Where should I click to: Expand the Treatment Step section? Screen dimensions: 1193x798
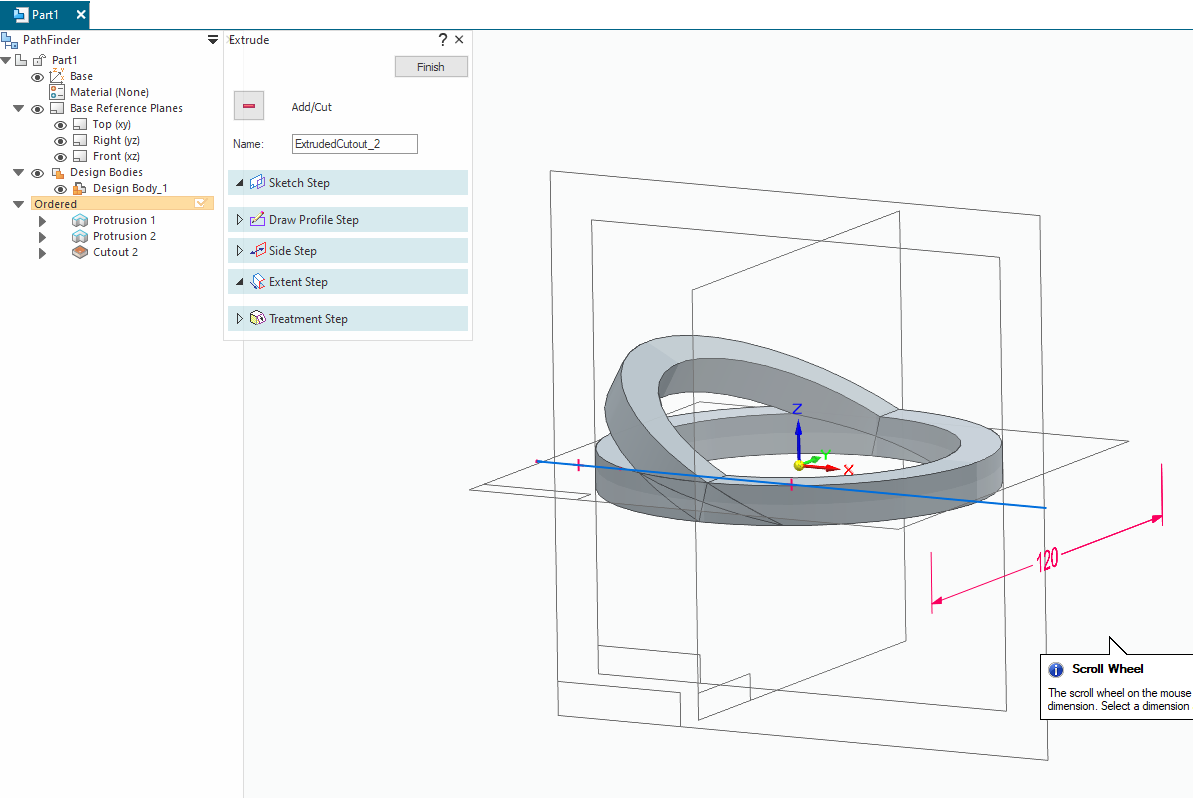tap(240, 319)
